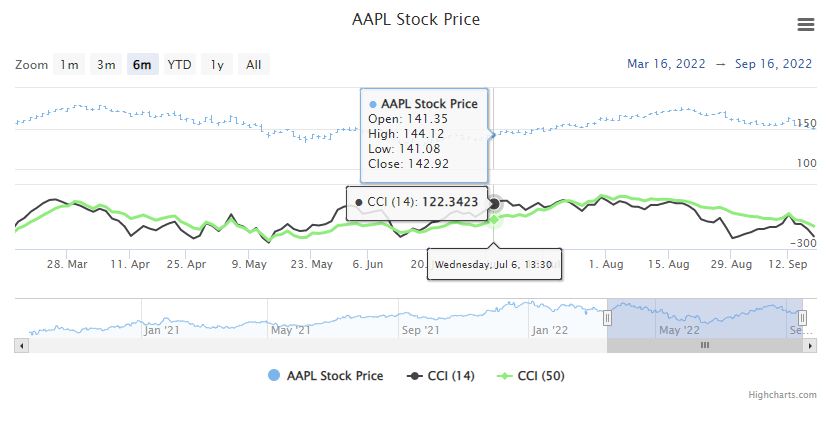
Task: Click the scrollbar left arrow
Action: pos(20,345)
